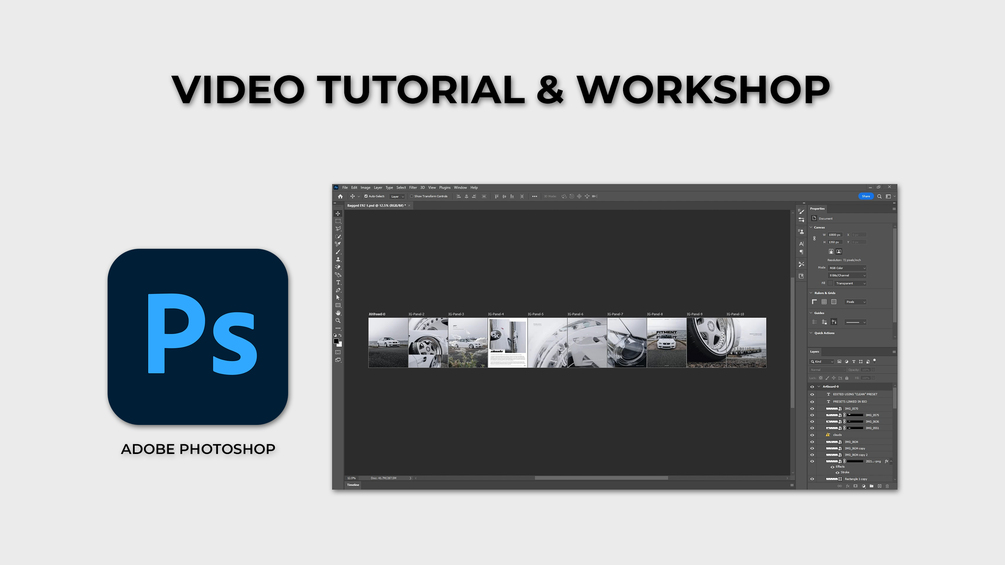Viewport: 1005px width, 565px height.
Task: Open the Kind filter dropdown in Layers
Action: (x=822, y=361)
